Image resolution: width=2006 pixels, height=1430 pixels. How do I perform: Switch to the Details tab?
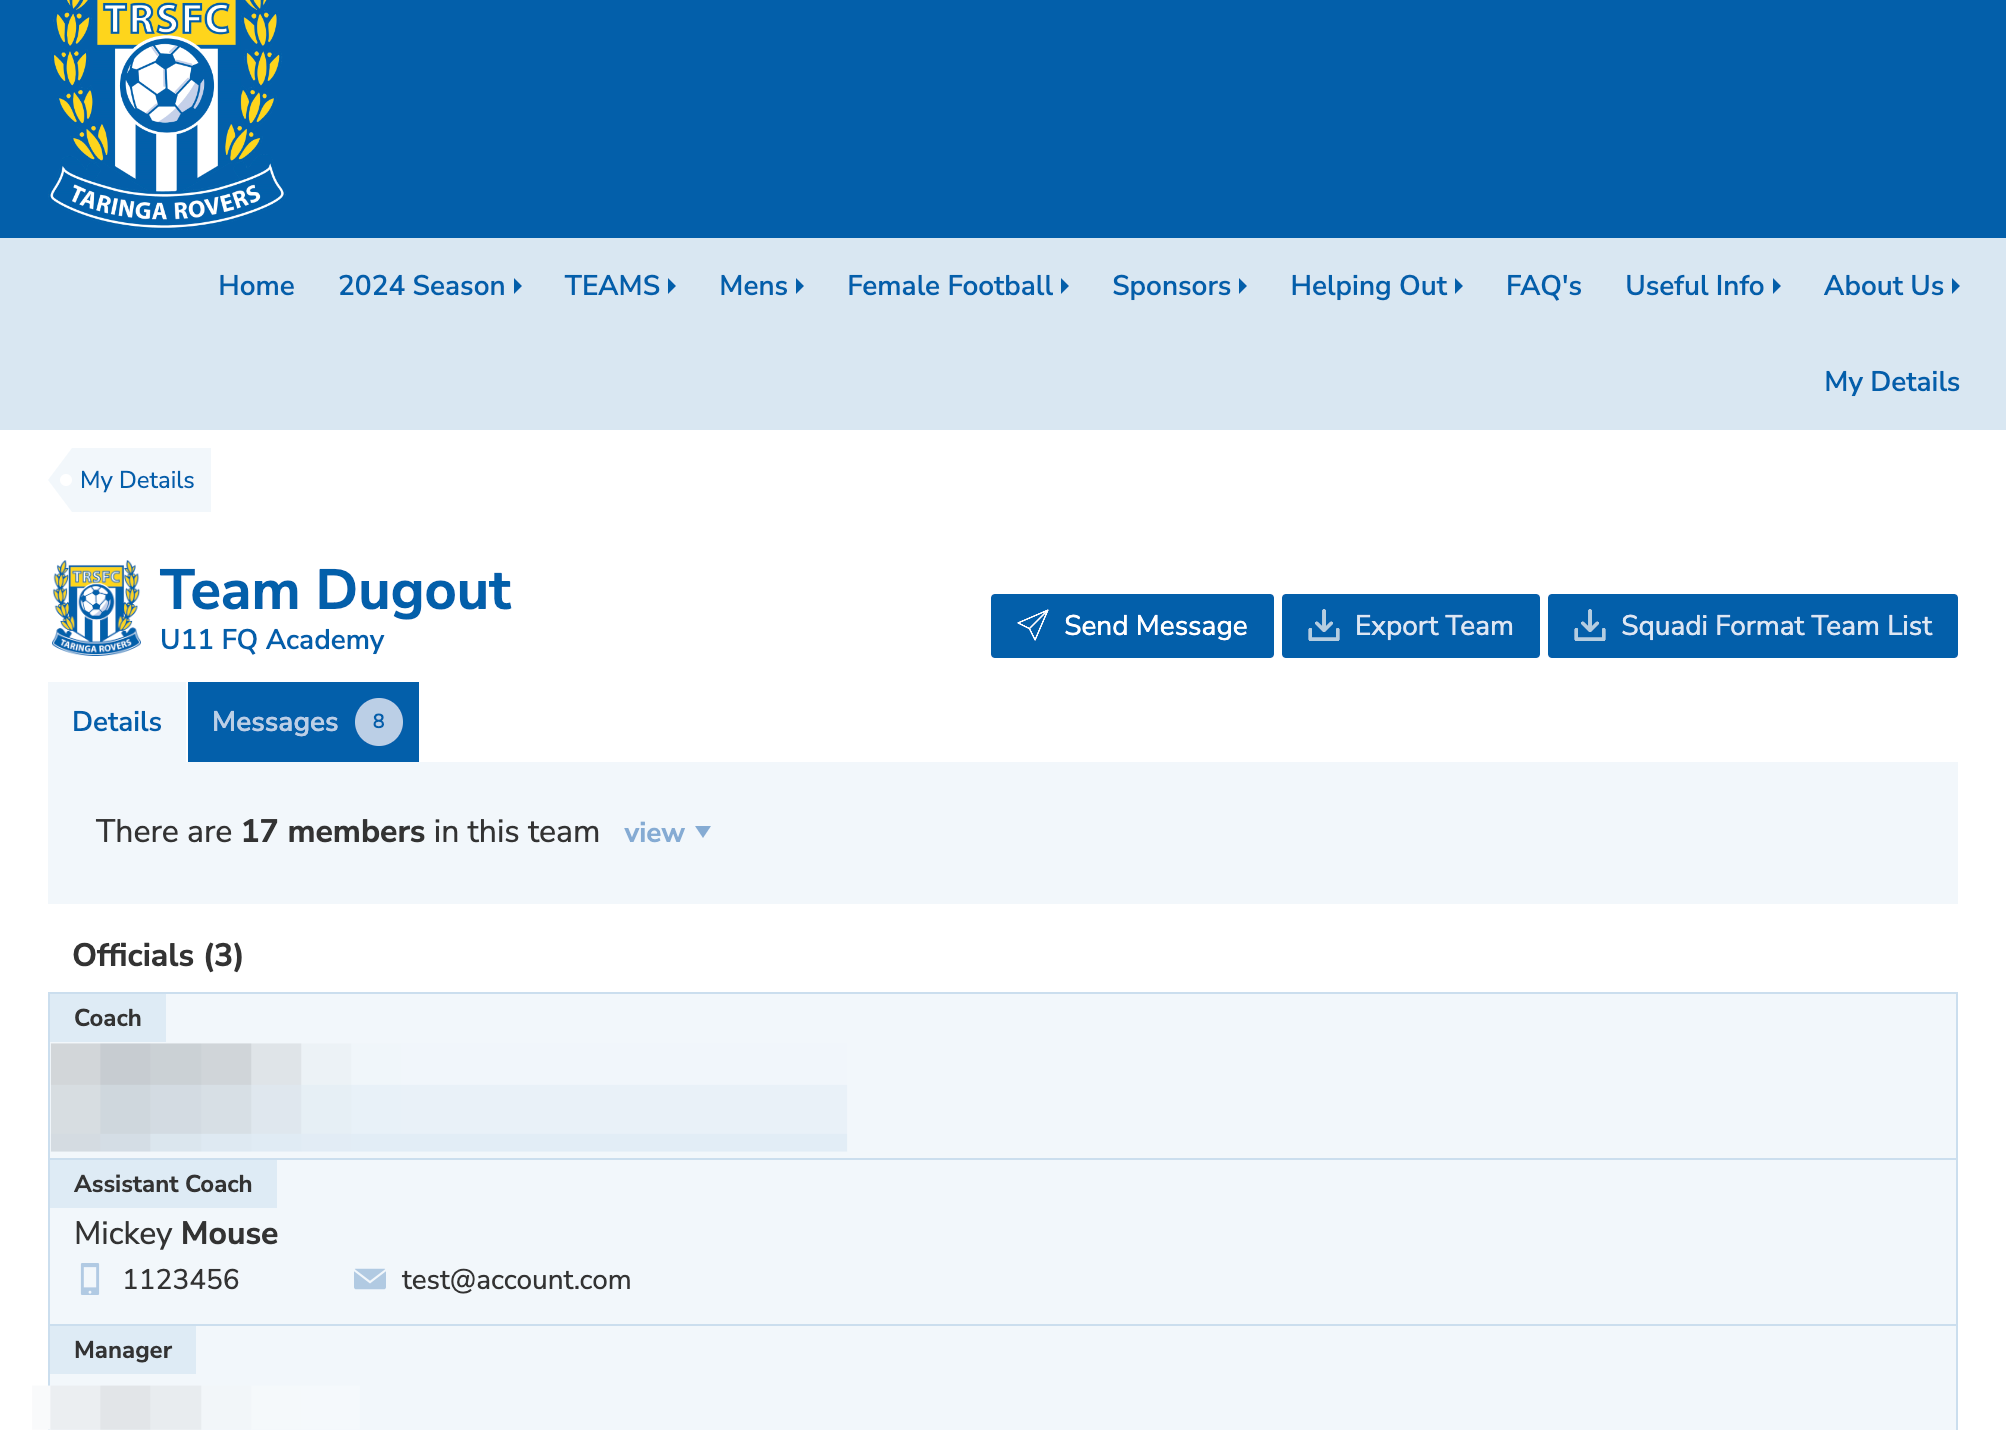pos(117,722)
